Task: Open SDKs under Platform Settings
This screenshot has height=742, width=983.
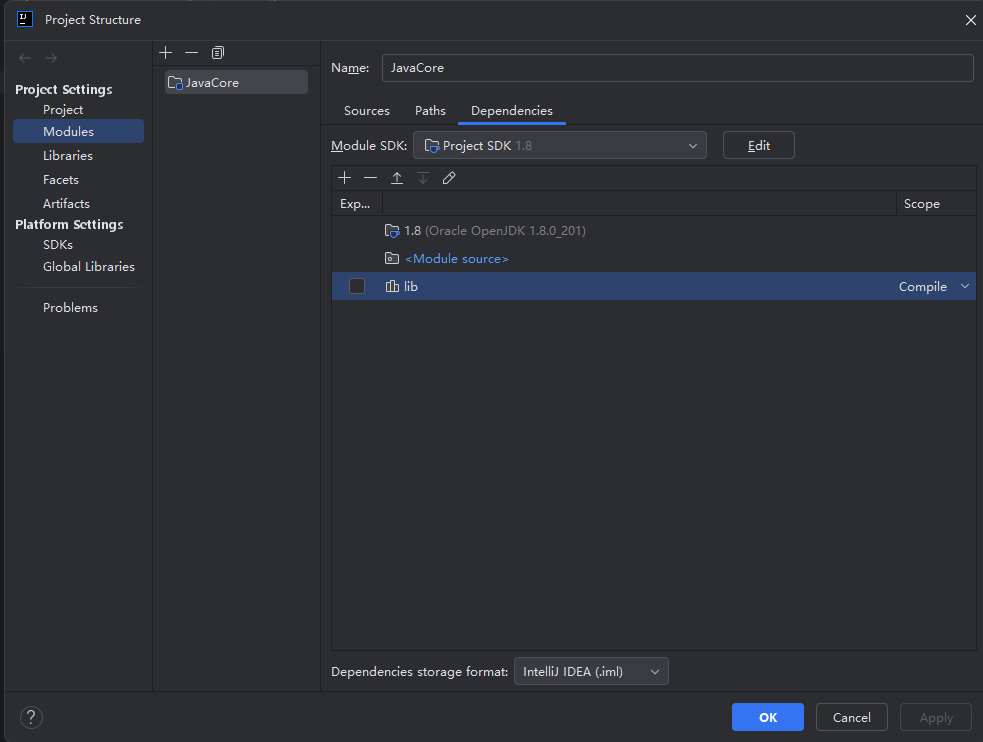Action: pyautogui.click(x=58, y=244)
